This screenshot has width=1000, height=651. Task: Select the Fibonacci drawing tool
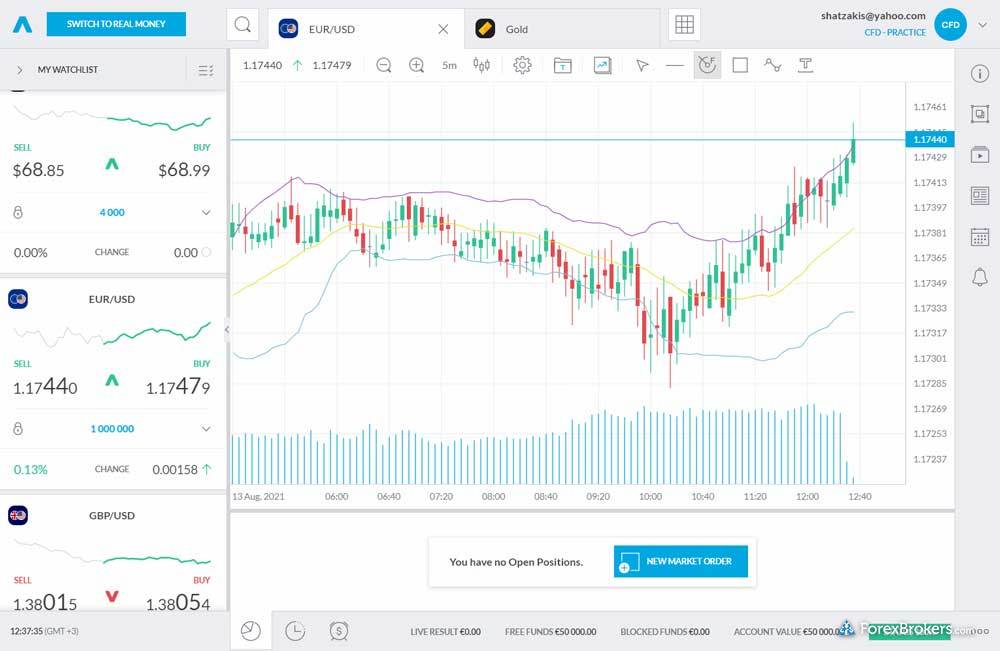click(707, 65)
